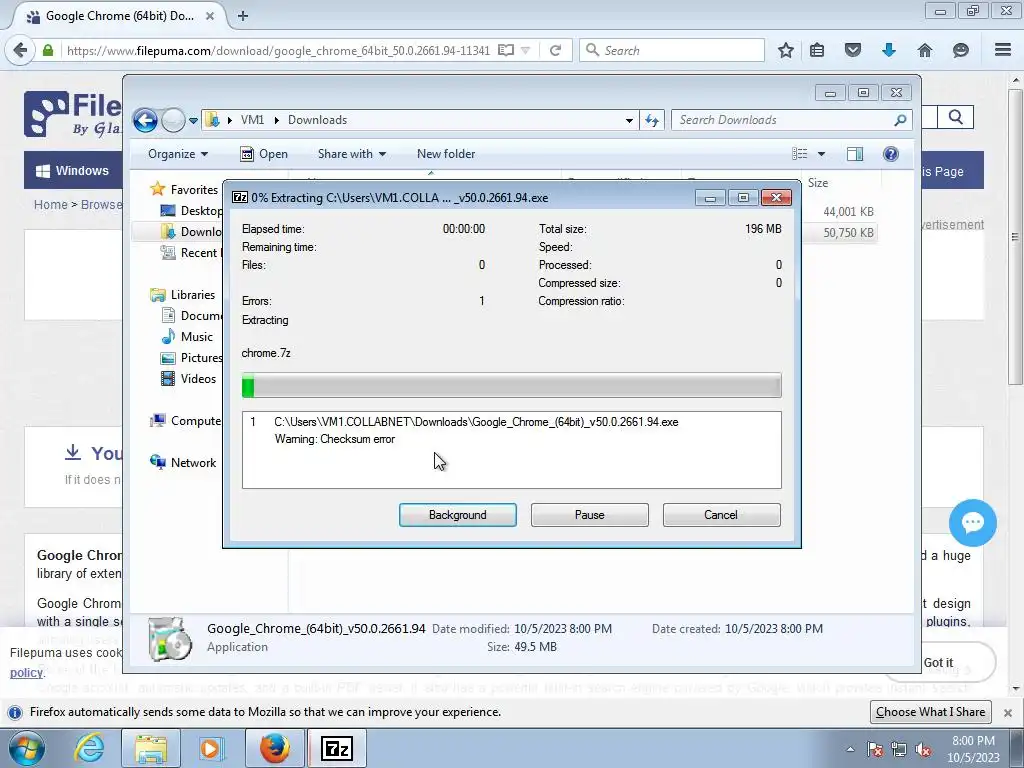Click the Explorer forward arrow button

click(x=173, y=120)
